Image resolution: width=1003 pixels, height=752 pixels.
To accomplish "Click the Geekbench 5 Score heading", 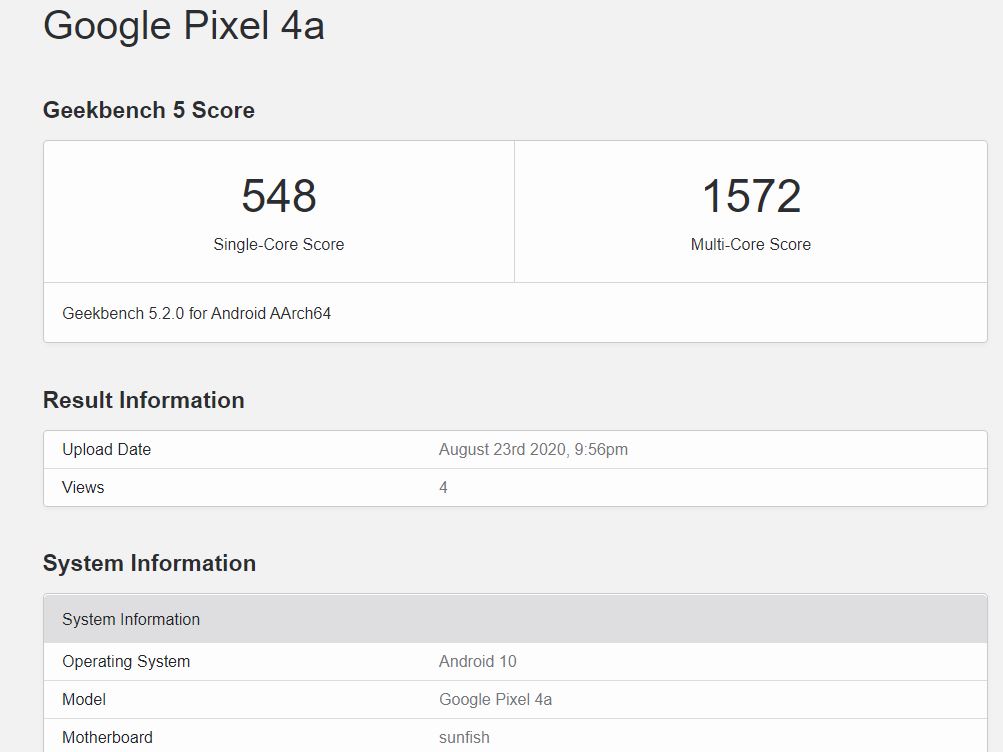I will pyautogui.click(x=148, y=110).
